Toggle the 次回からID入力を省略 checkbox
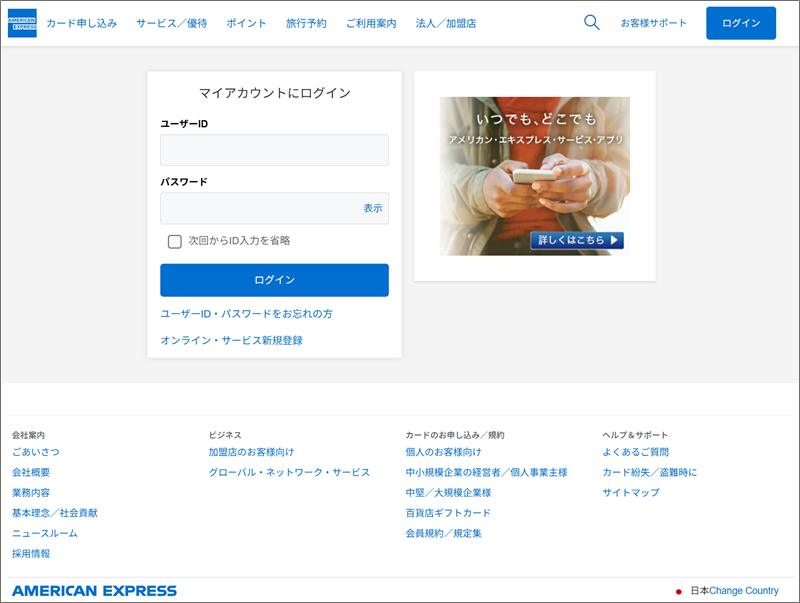The width and height of the screenshot is (800, 603). (x=175, y=241)
